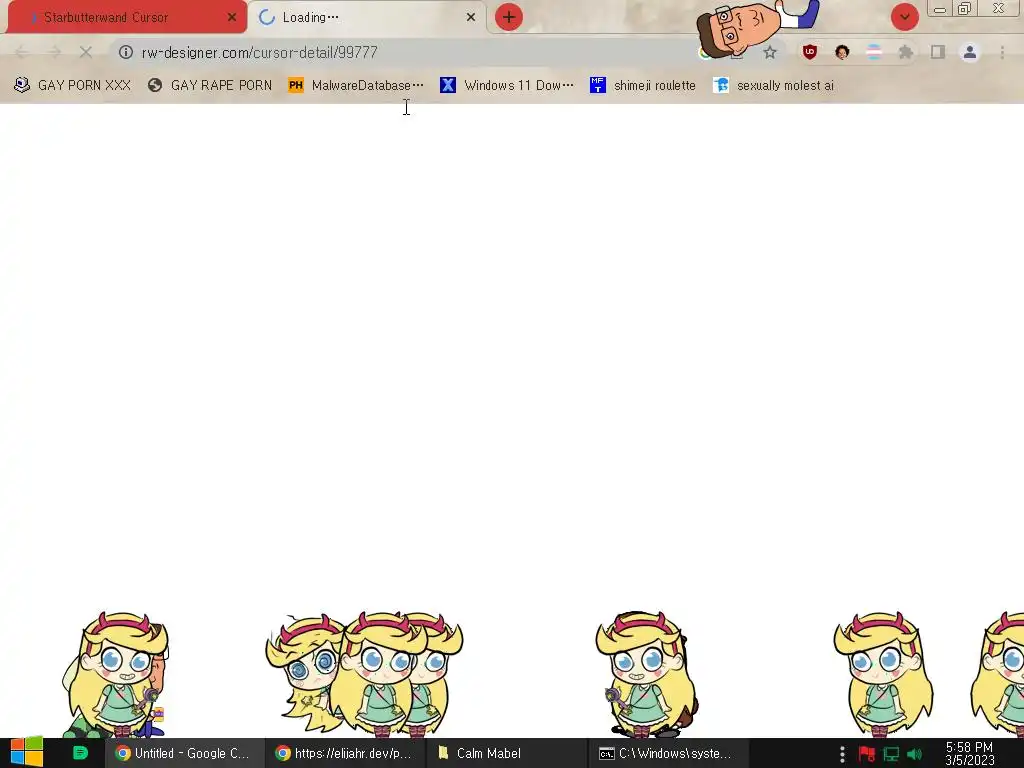This screenshot has height=768, width=1024.
Task: Close the Starbutterwand Cursor tab
Action: click(x=232, y=18)
